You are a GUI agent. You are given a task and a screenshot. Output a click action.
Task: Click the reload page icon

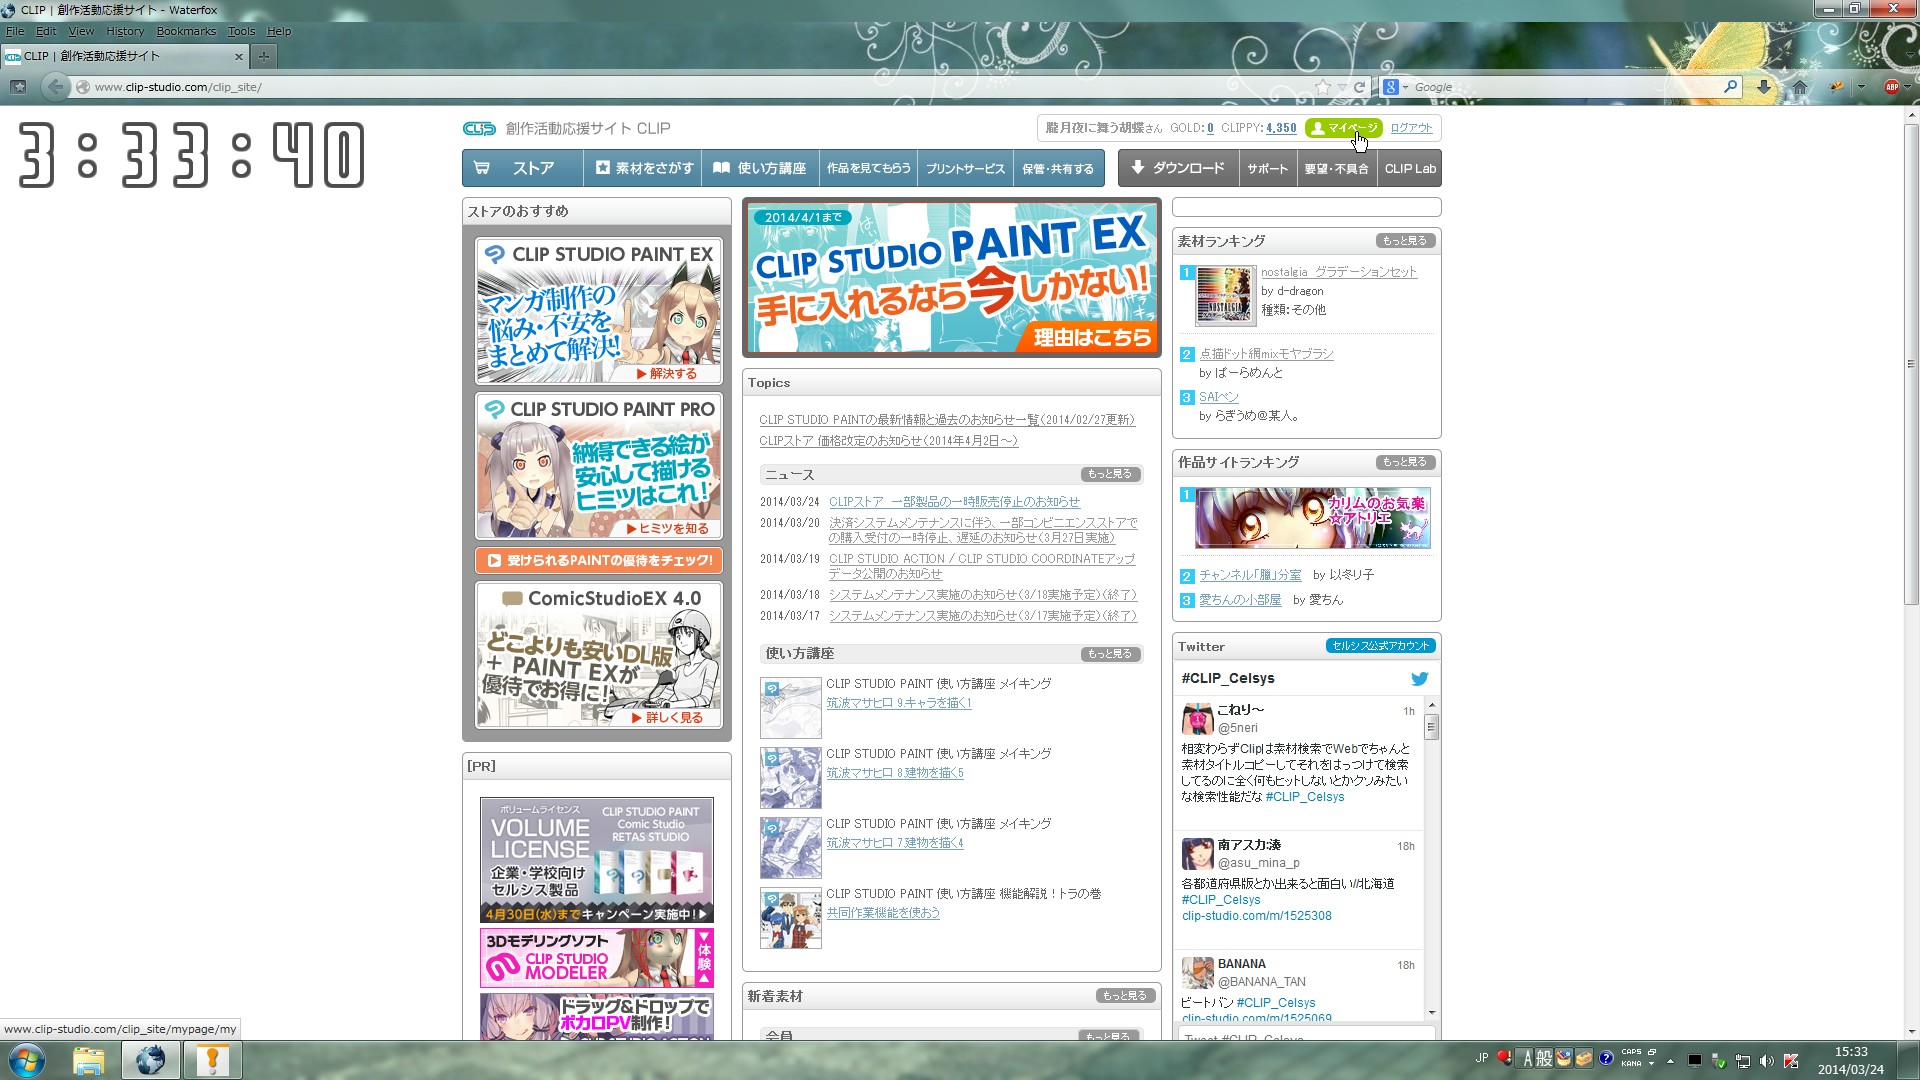1359,87
